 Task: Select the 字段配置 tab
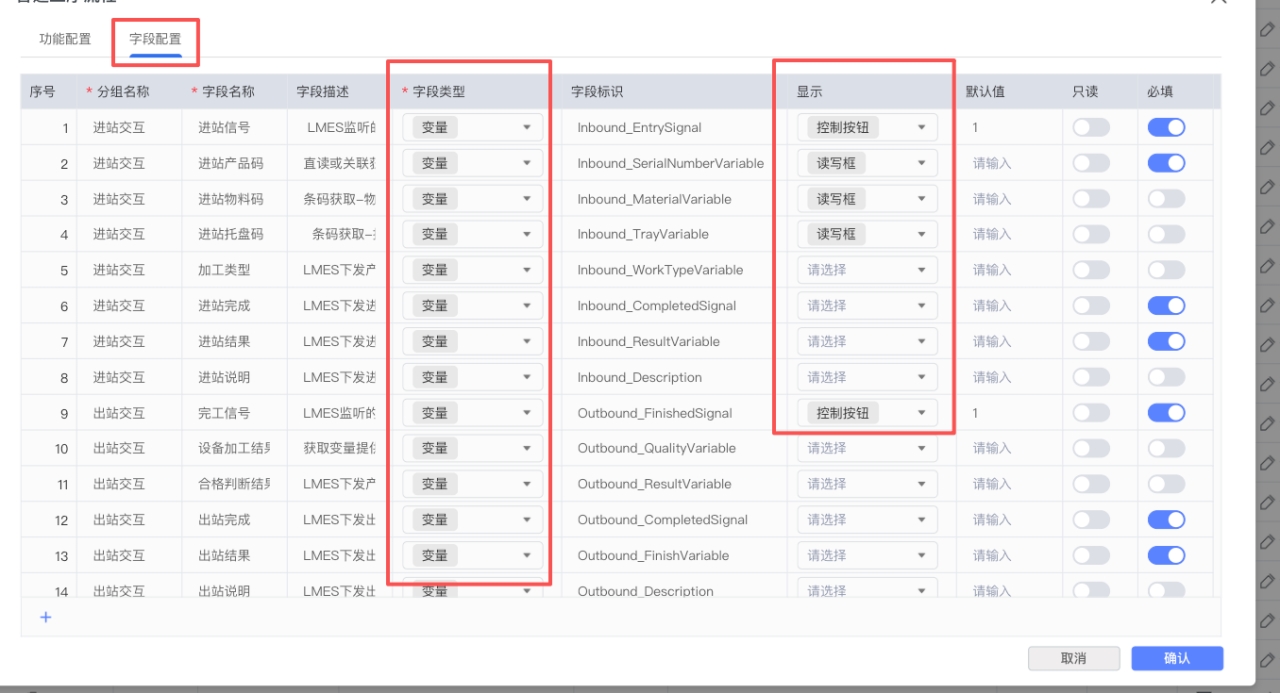click(155, 39)
